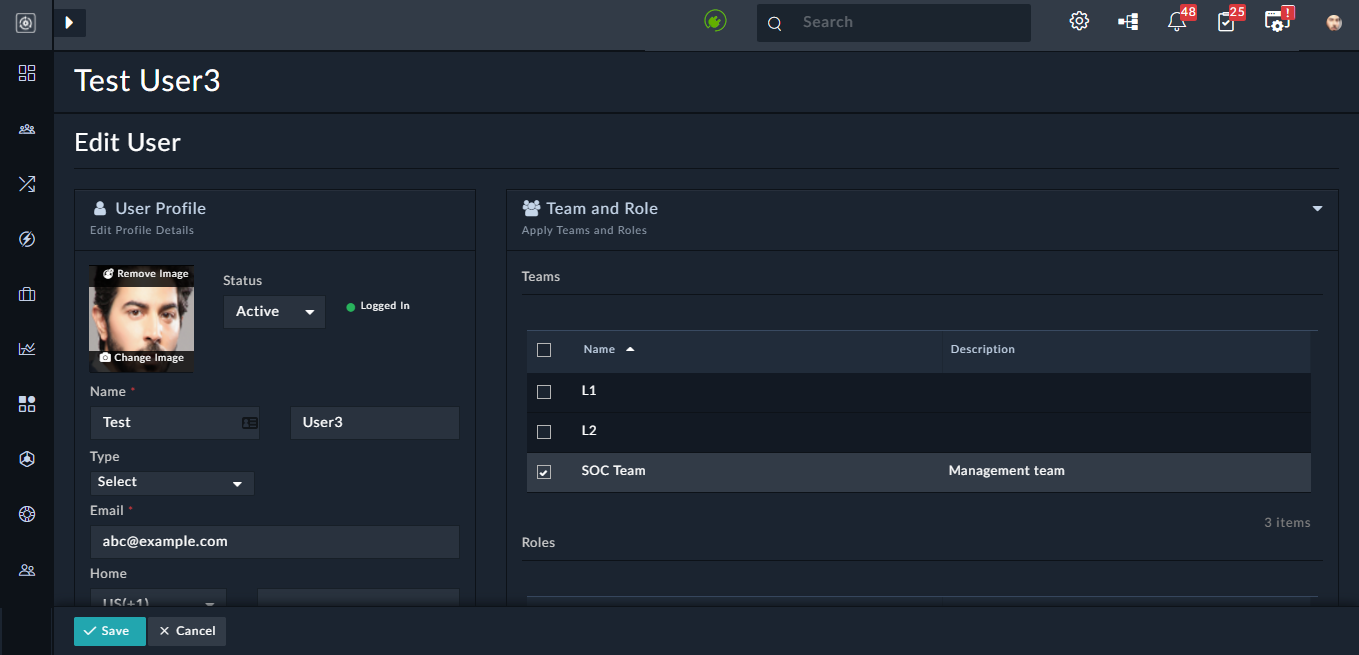Uncheck the SOC Team checkbox
Image resolution: width=1359 pixels, height=655 pixels.
pos(544,471)
